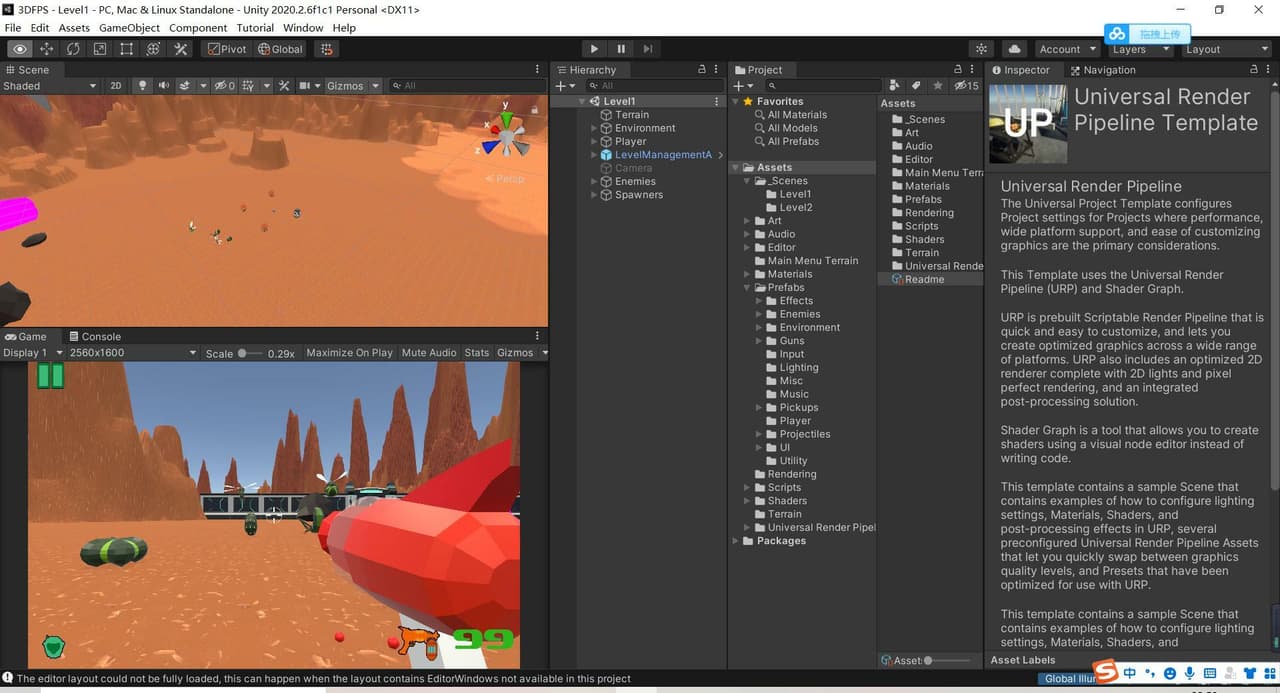Search by type icon in Project
1280x693 pixels.
(895, 86)
